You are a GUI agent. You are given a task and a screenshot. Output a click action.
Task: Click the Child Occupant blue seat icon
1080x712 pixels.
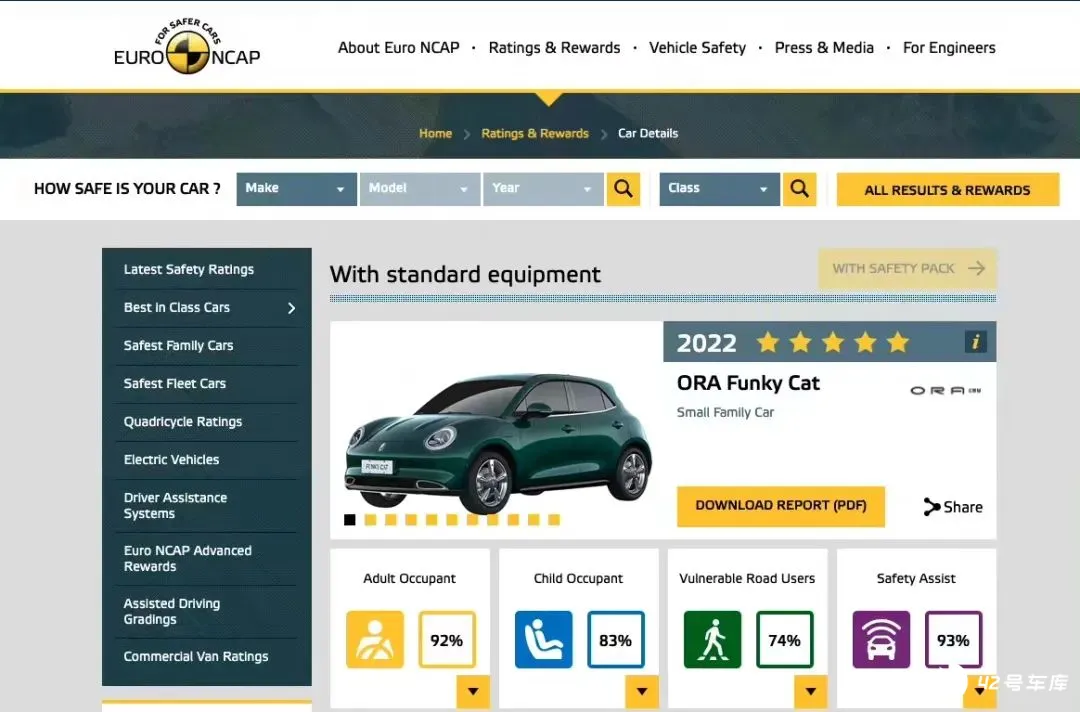(x=543, y=640)
